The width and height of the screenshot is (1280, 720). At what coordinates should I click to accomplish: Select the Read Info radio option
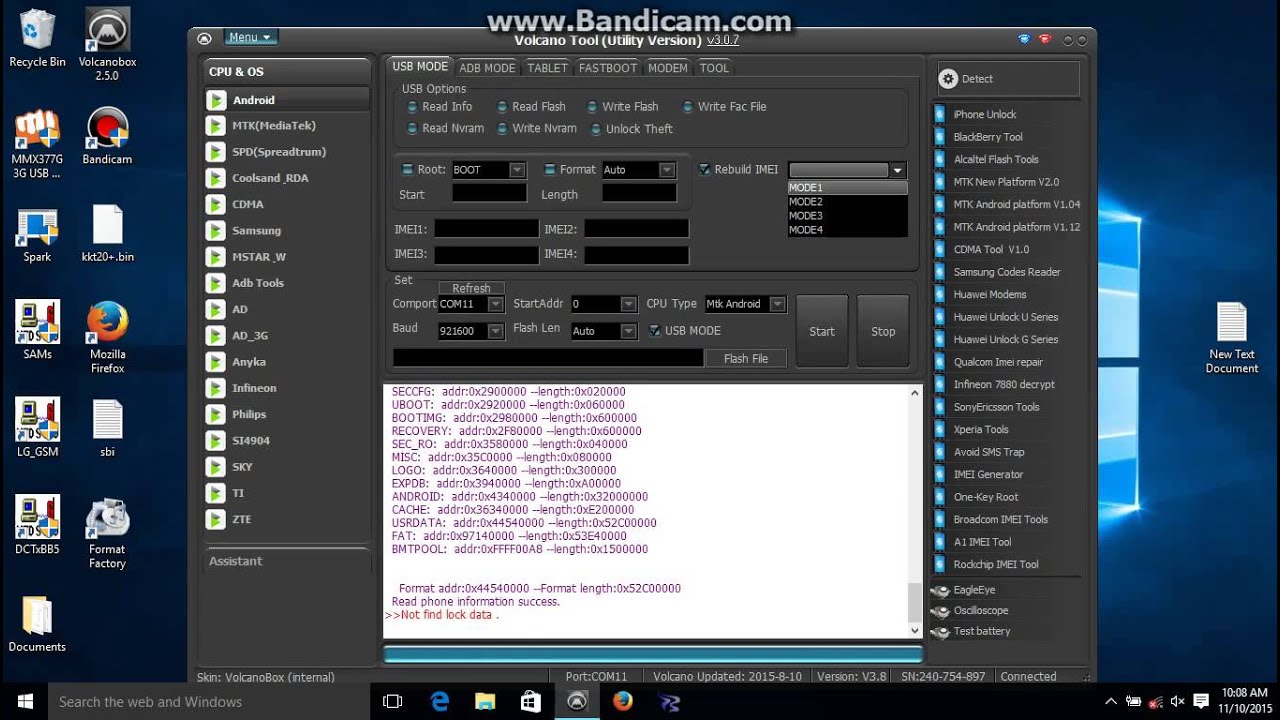[x=412, y=107]
